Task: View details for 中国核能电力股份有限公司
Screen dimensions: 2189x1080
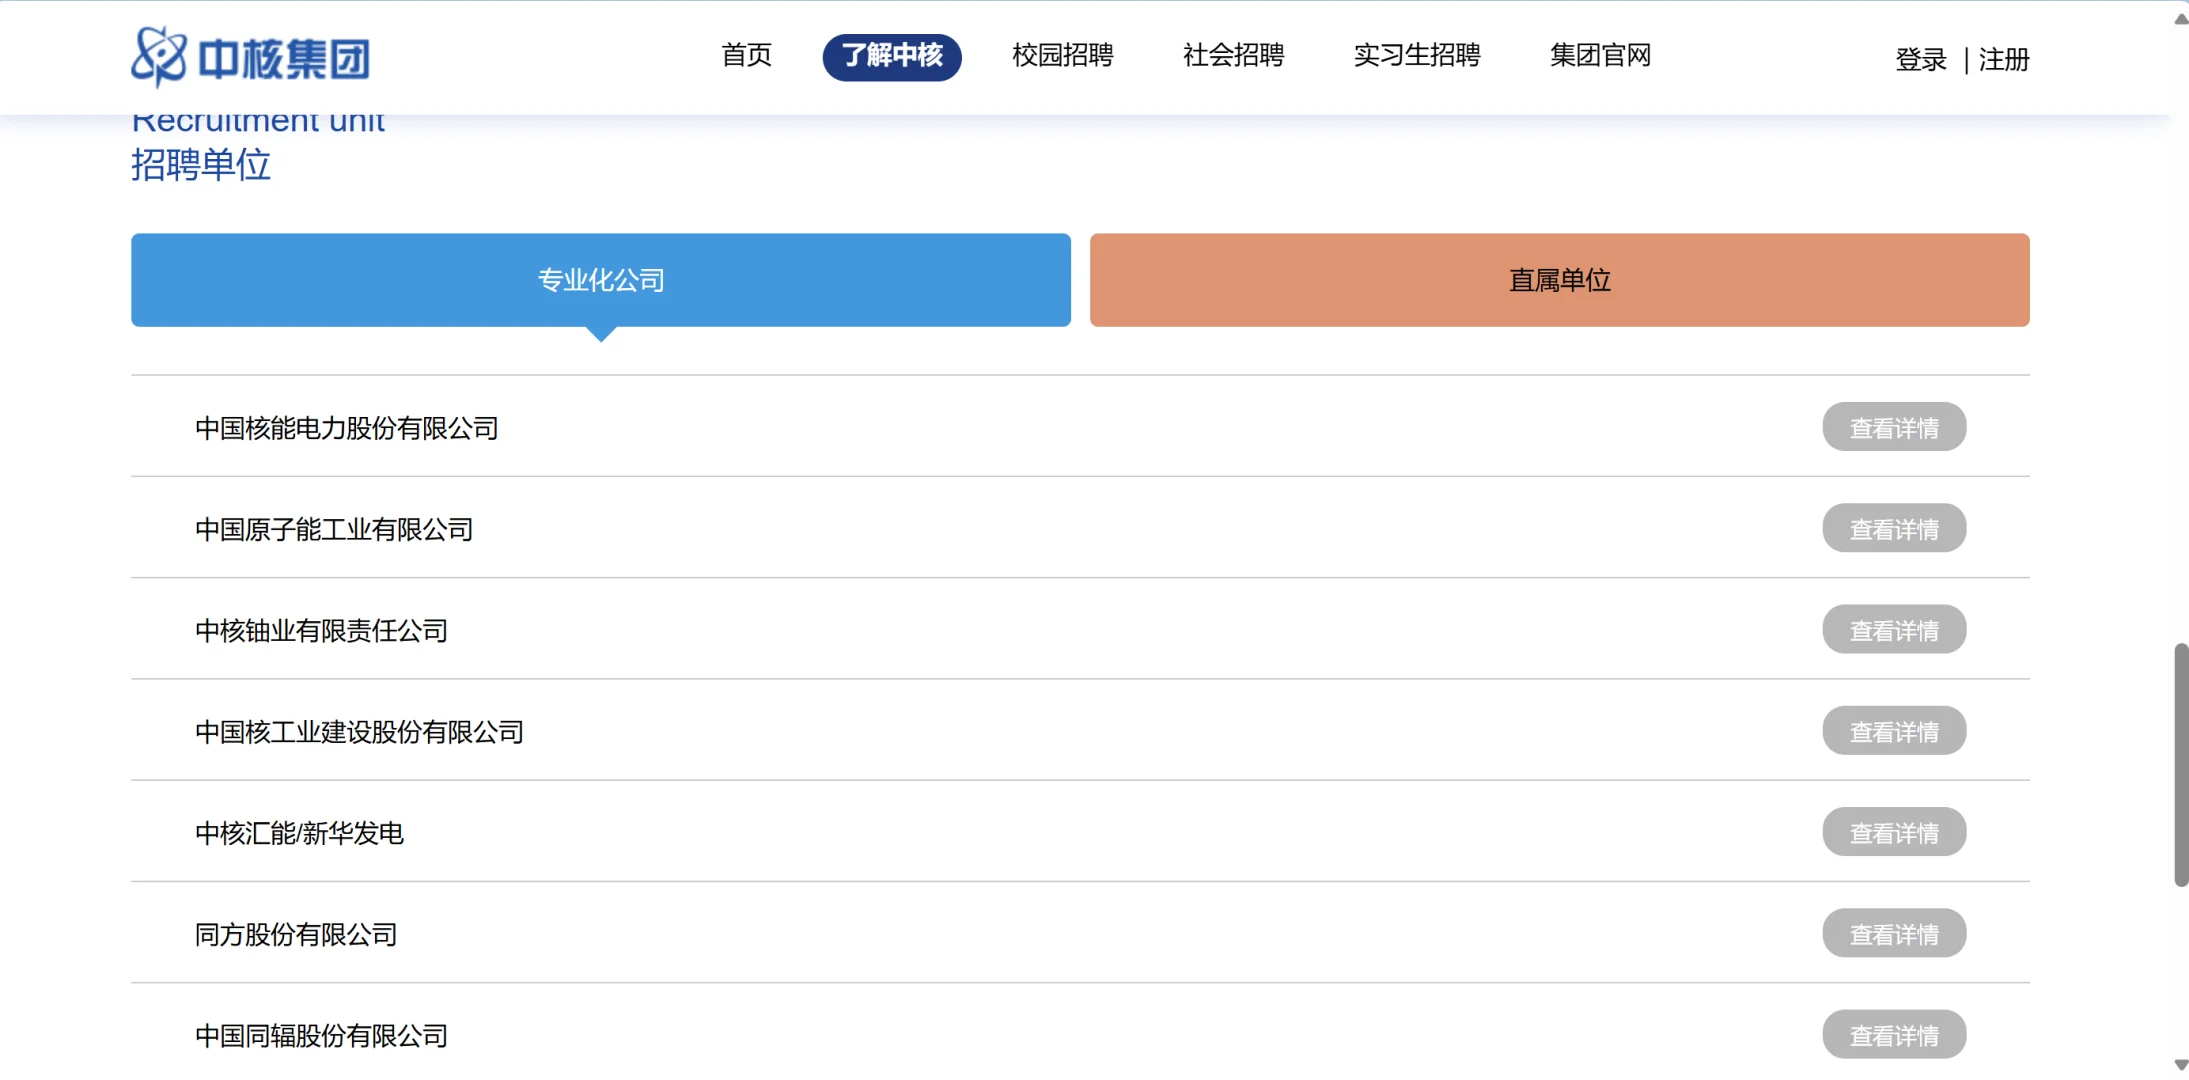Action: point(1893,427)
